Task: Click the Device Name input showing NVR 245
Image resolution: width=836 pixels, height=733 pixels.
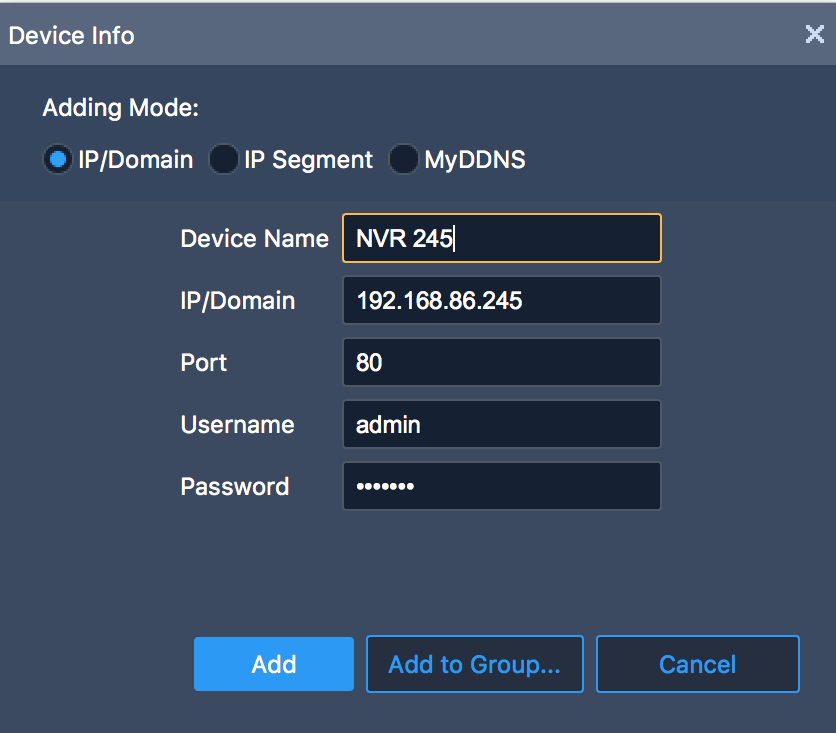Action: (x=501, y=238)
